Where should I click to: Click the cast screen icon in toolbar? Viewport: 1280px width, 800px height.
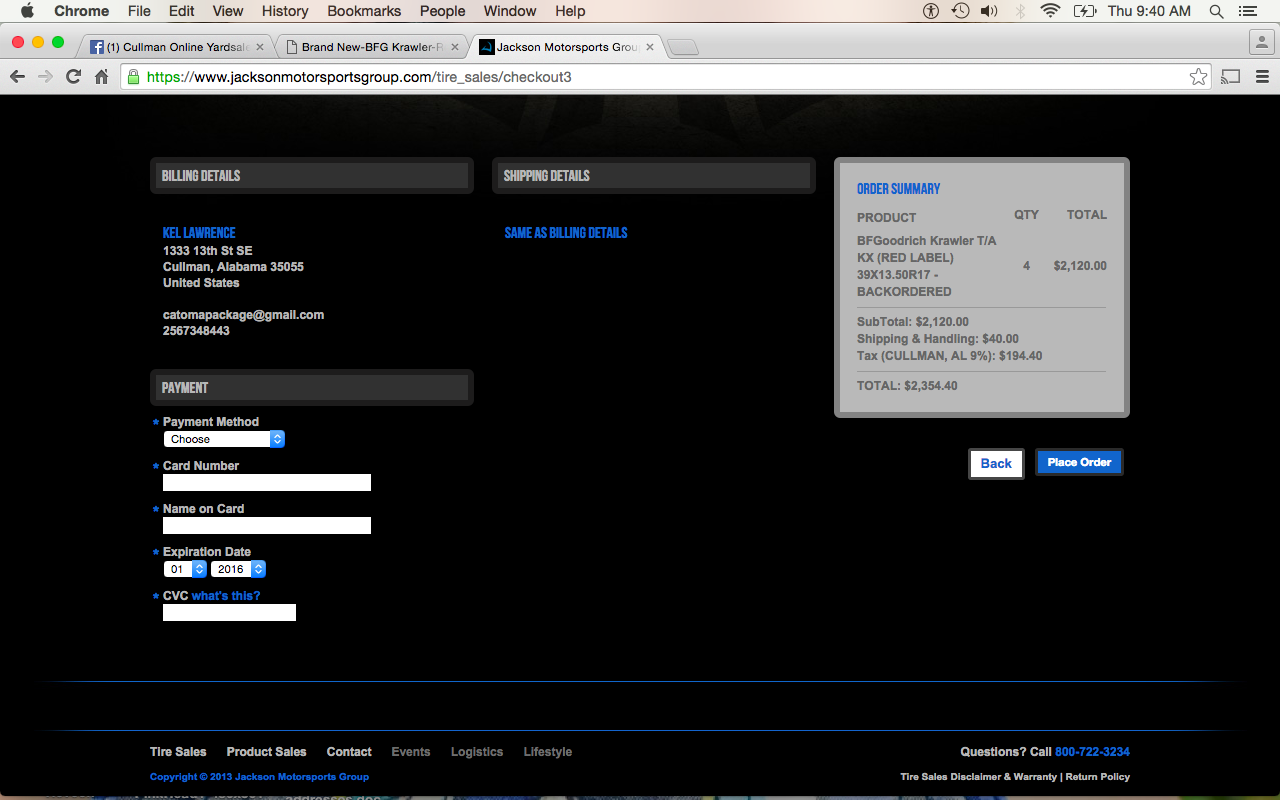coord(1231,77)
